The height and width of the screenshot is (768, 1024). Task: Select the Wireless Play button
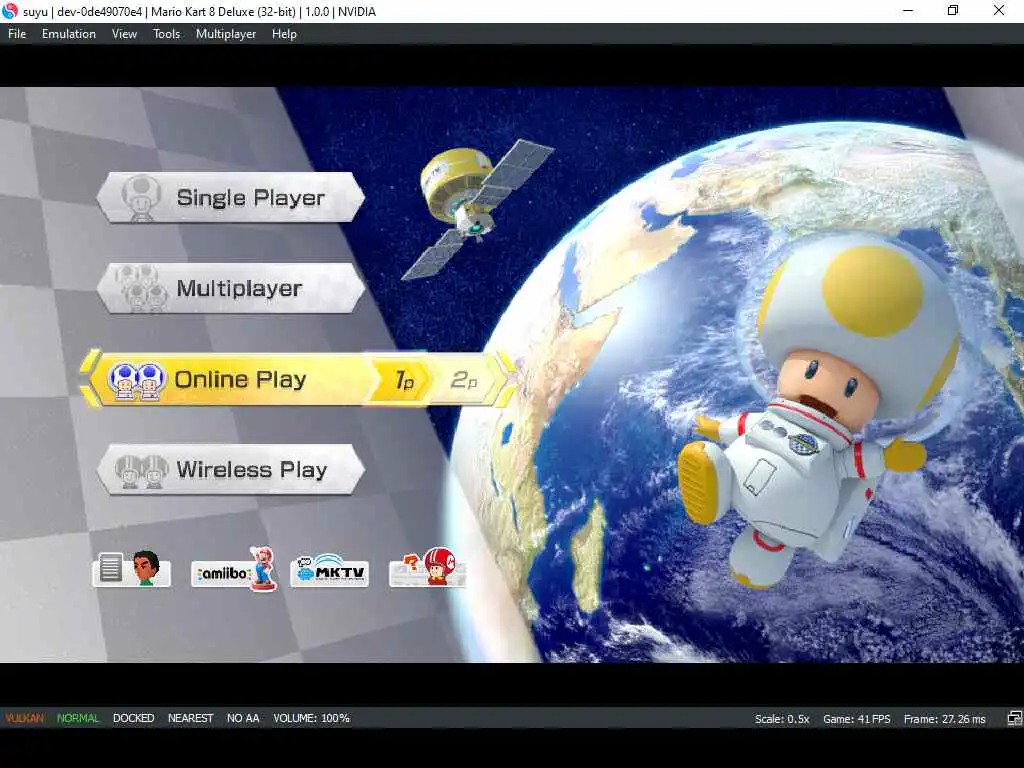pyautogui.click(x=231, y=470)
